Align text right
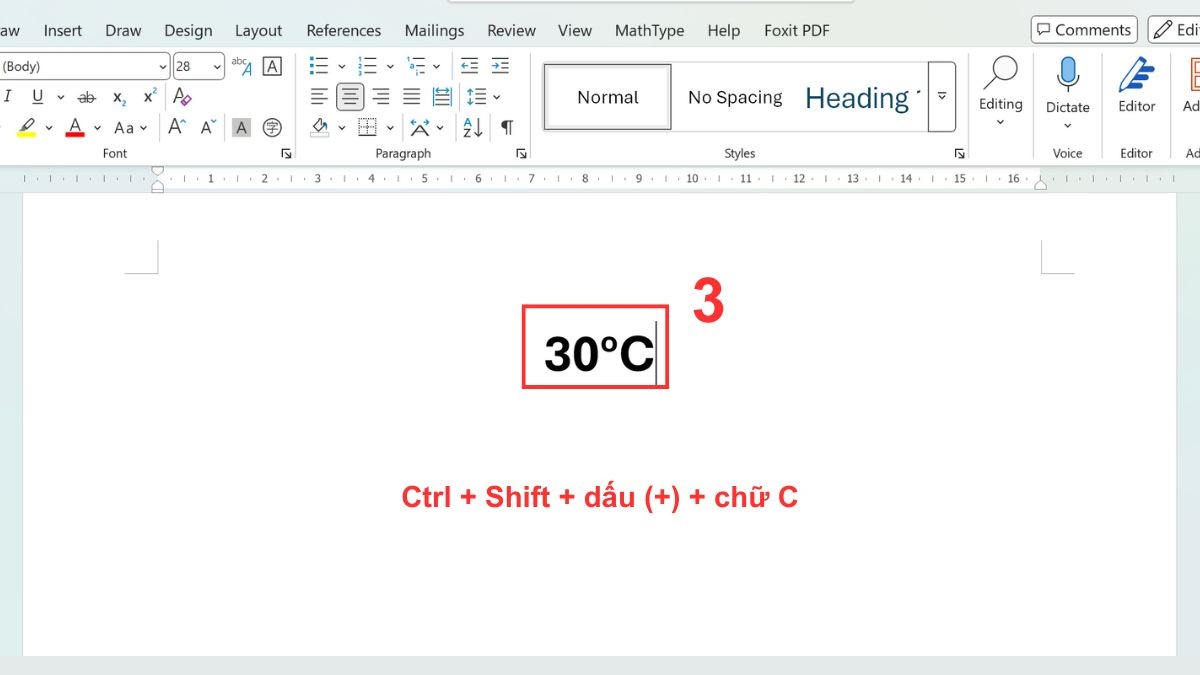The image size is (1200, 675). click(381, 97)
